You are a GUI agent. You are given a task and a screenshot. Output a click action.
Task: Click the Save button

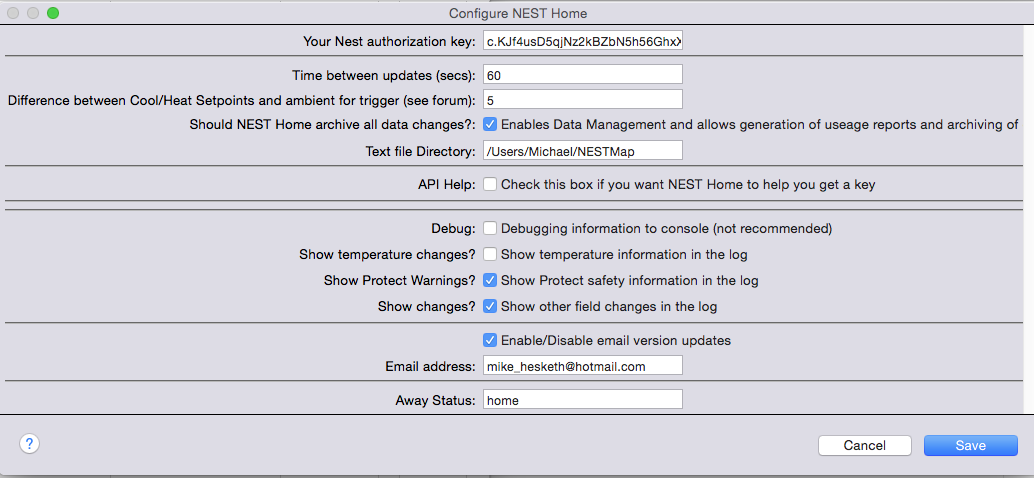[x=971, y=446]
